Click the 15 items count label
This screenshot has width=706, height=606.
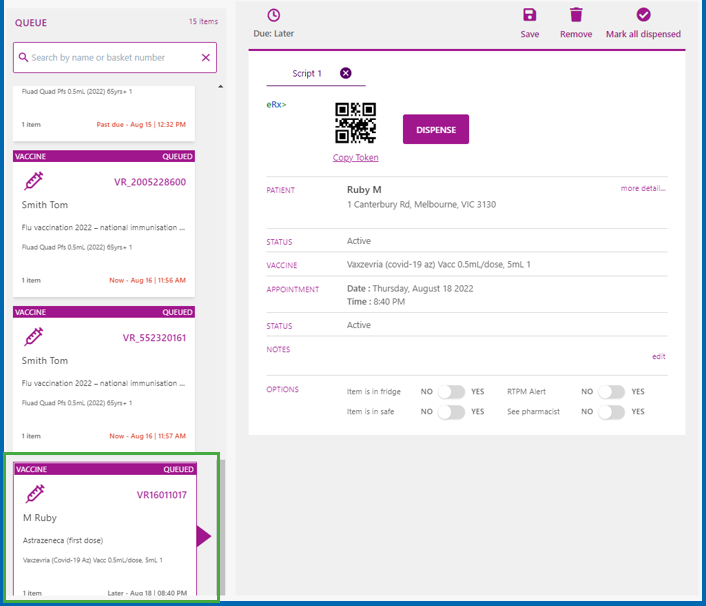click(x=203, y=21)
